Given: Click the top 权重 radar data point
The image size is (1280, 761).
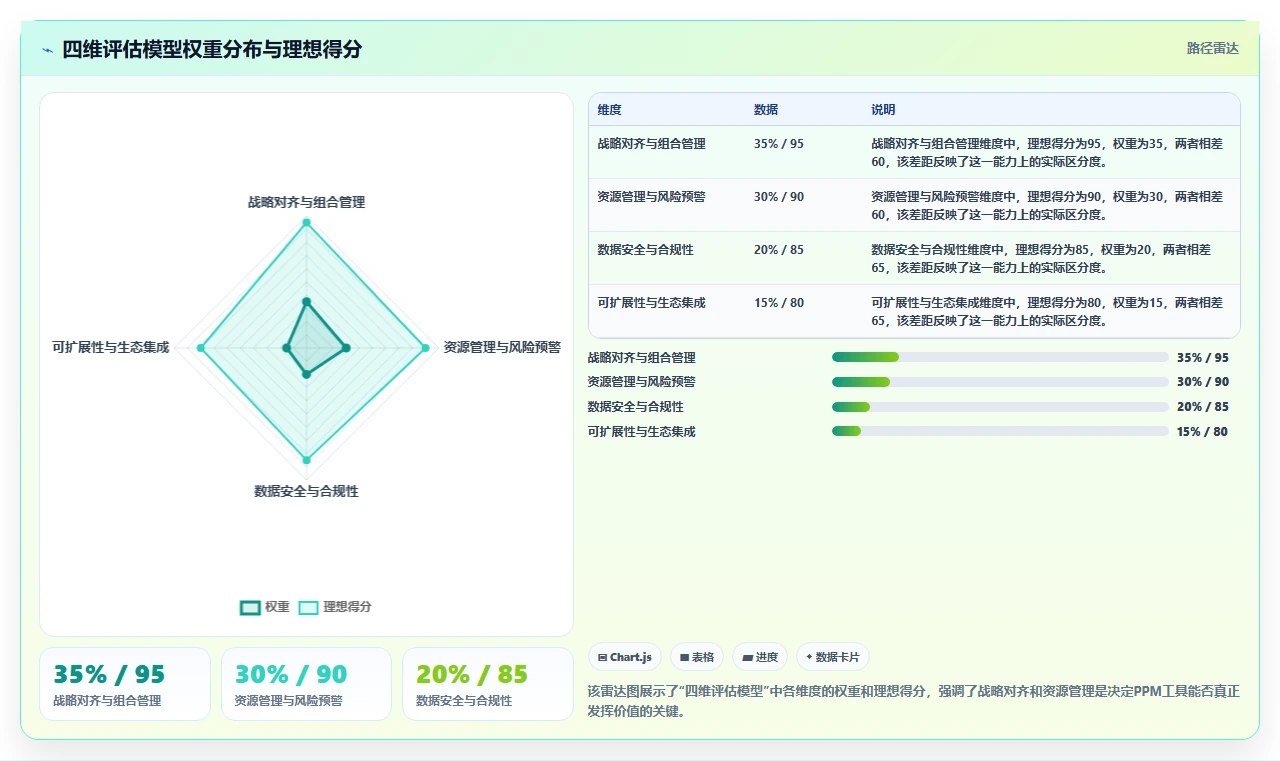Looking at the screenshot, I should [x=306, y=301].
